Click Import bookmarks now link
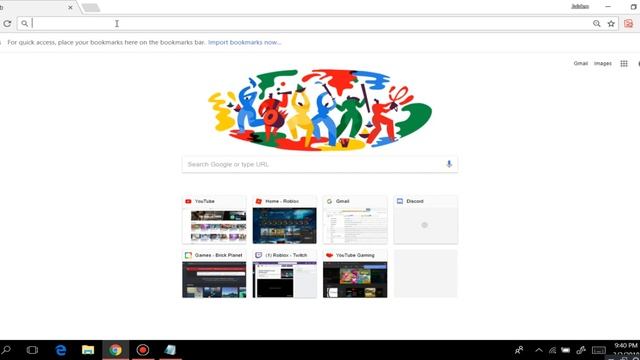Viewport: 640px width, 360px height. tap(244, 42)
